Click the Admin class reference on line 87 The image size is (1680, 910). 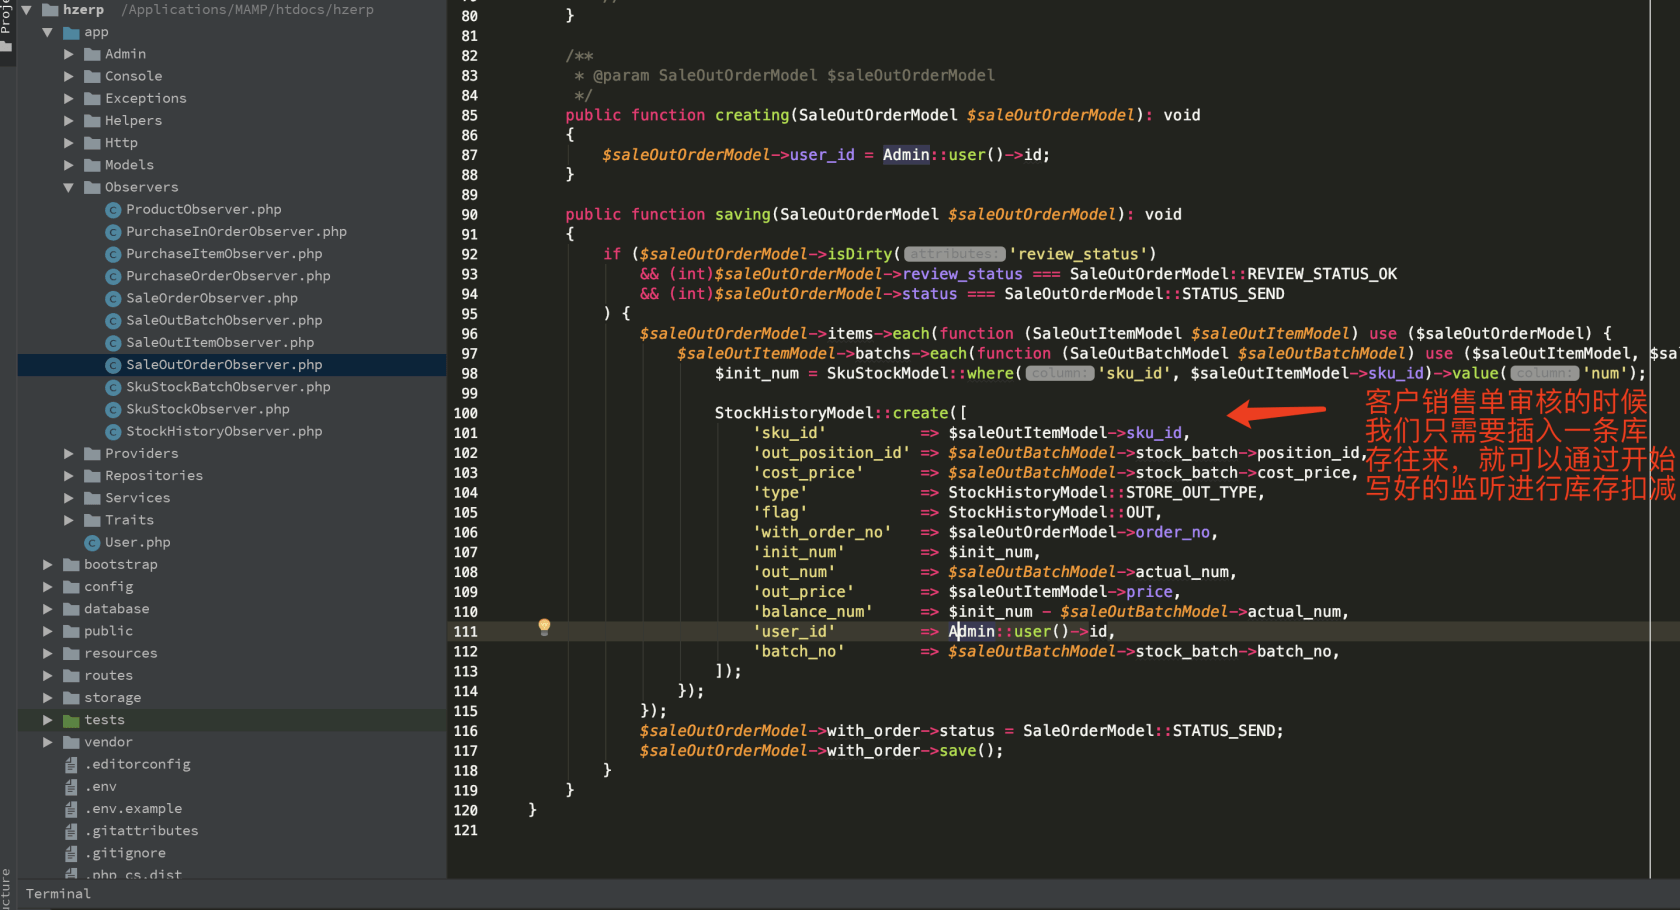coord(906,155)
